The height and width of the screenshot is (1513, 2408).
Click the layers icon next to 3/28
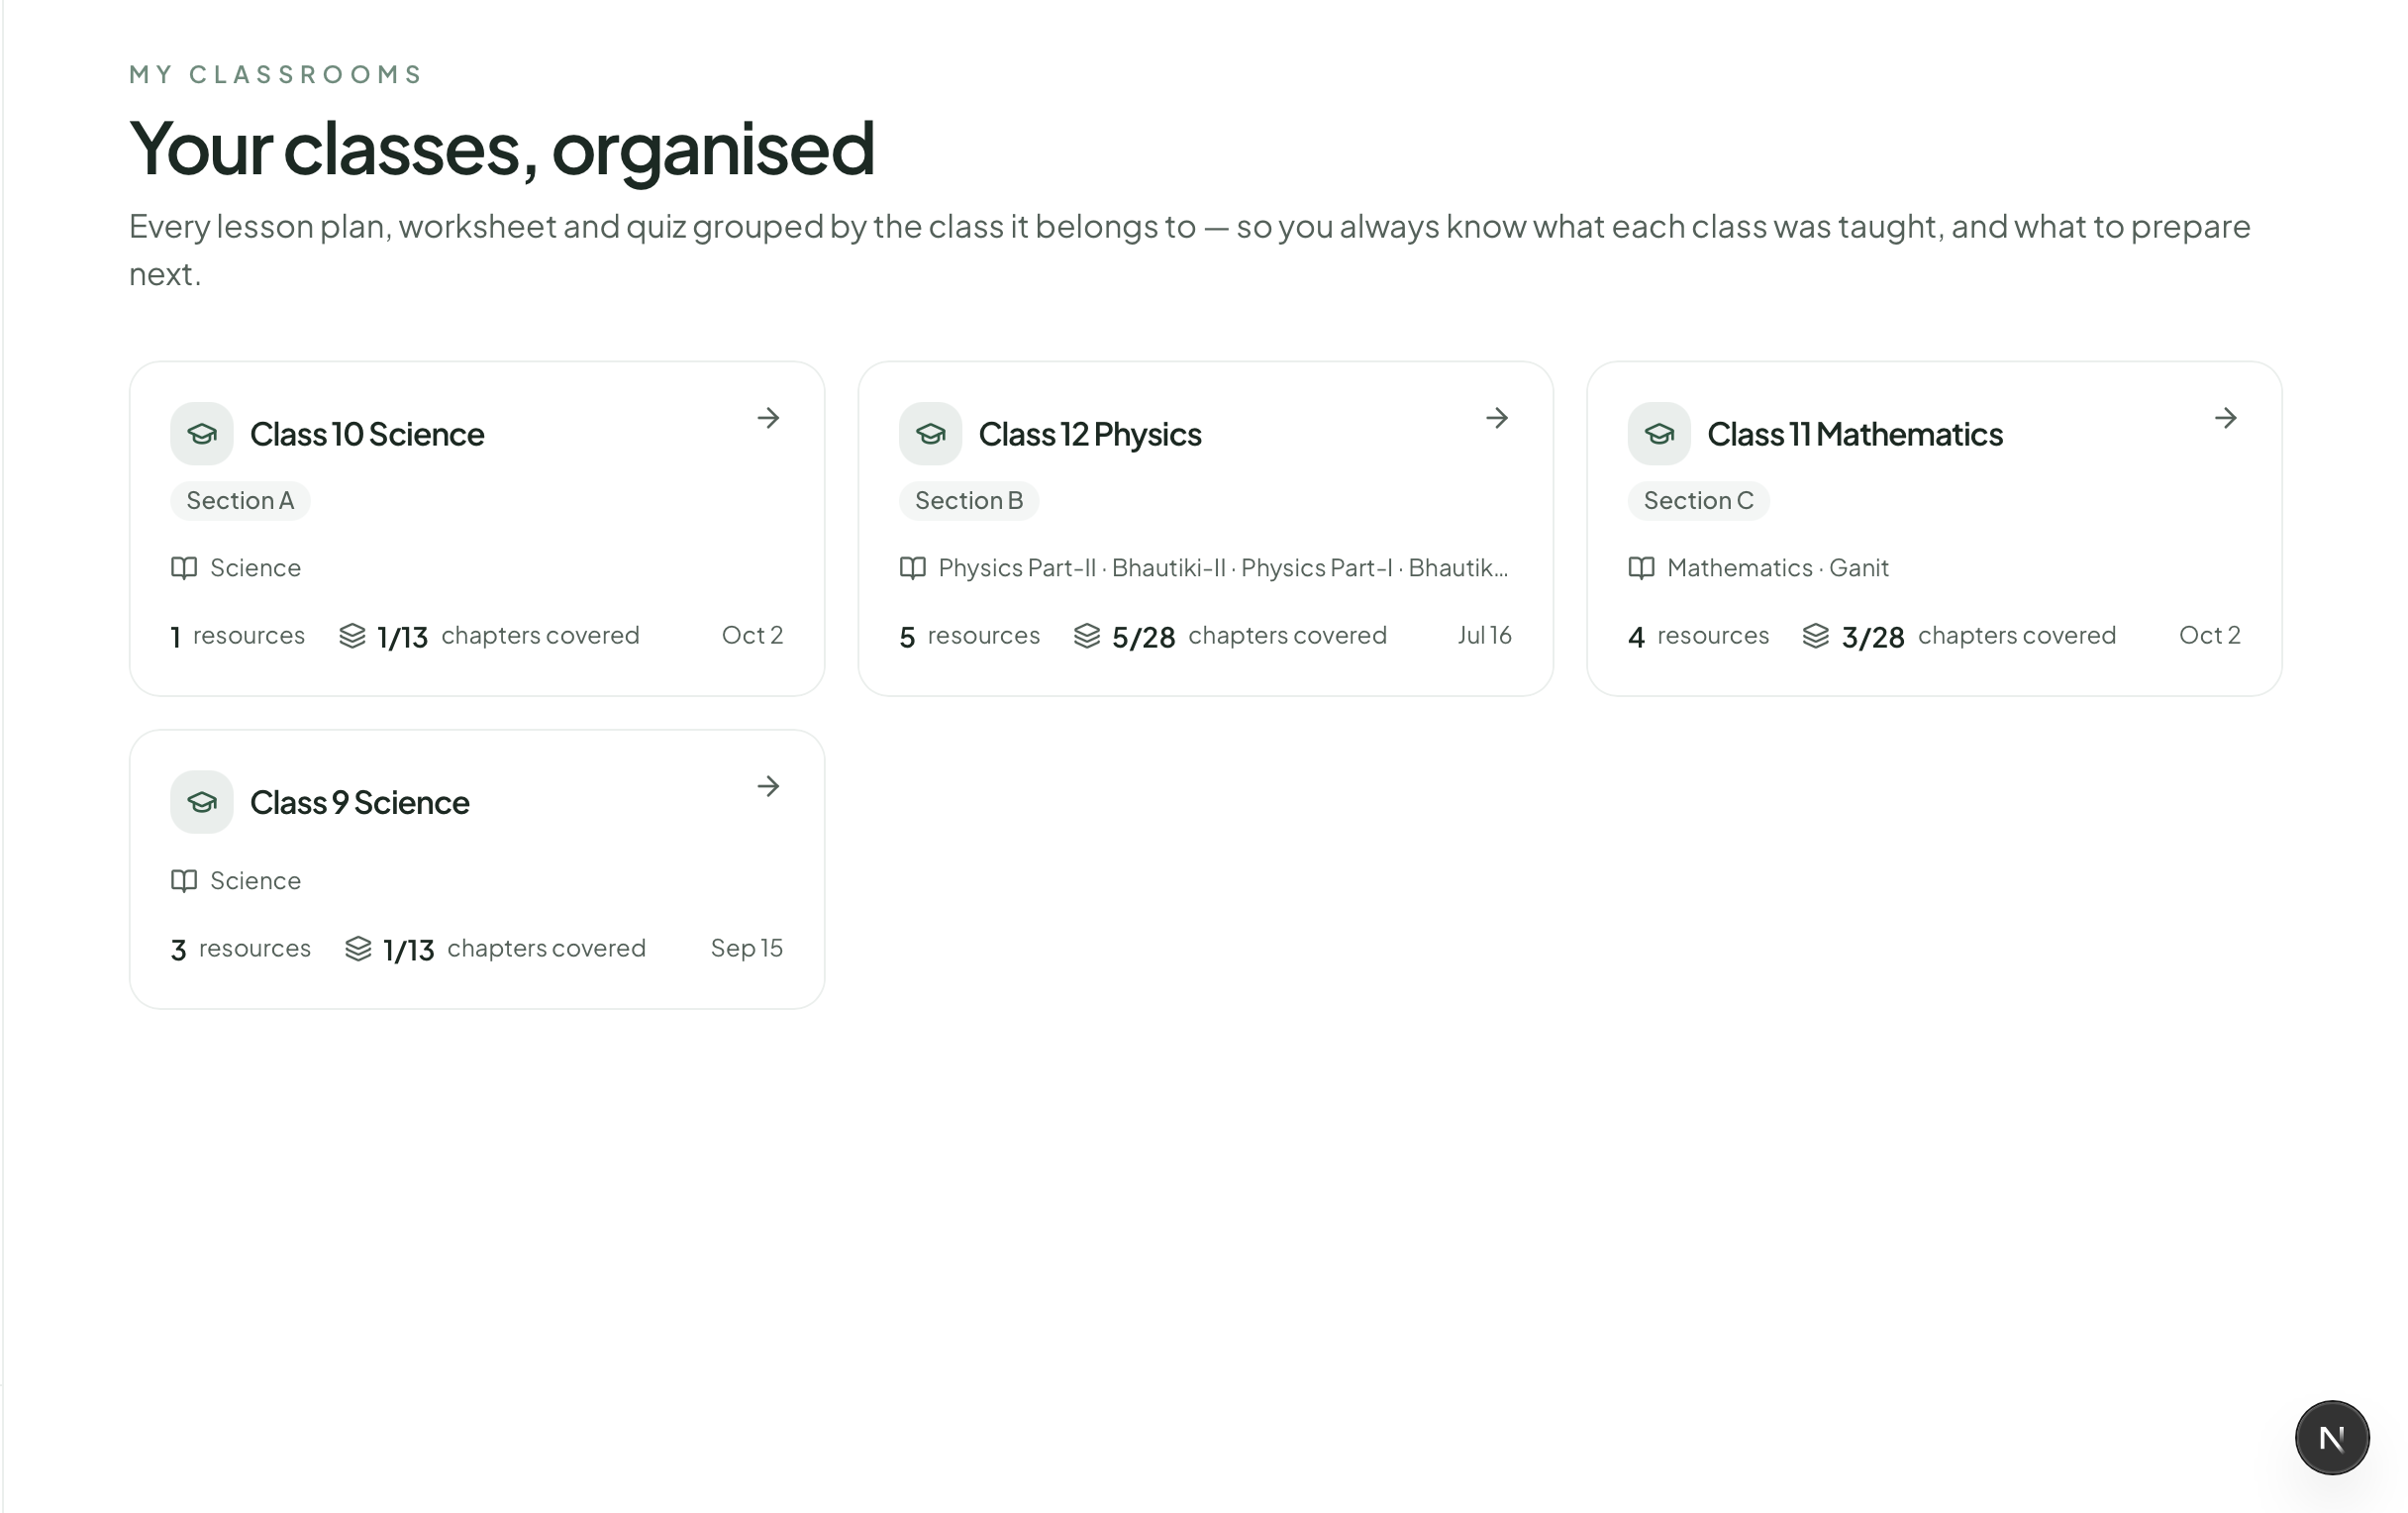coord(1816,636)
